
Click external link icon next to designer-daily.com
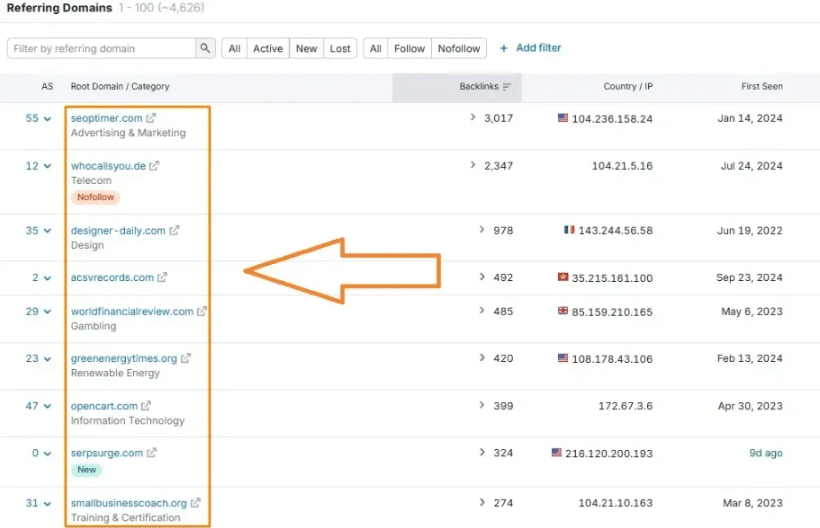coord(174,230)
